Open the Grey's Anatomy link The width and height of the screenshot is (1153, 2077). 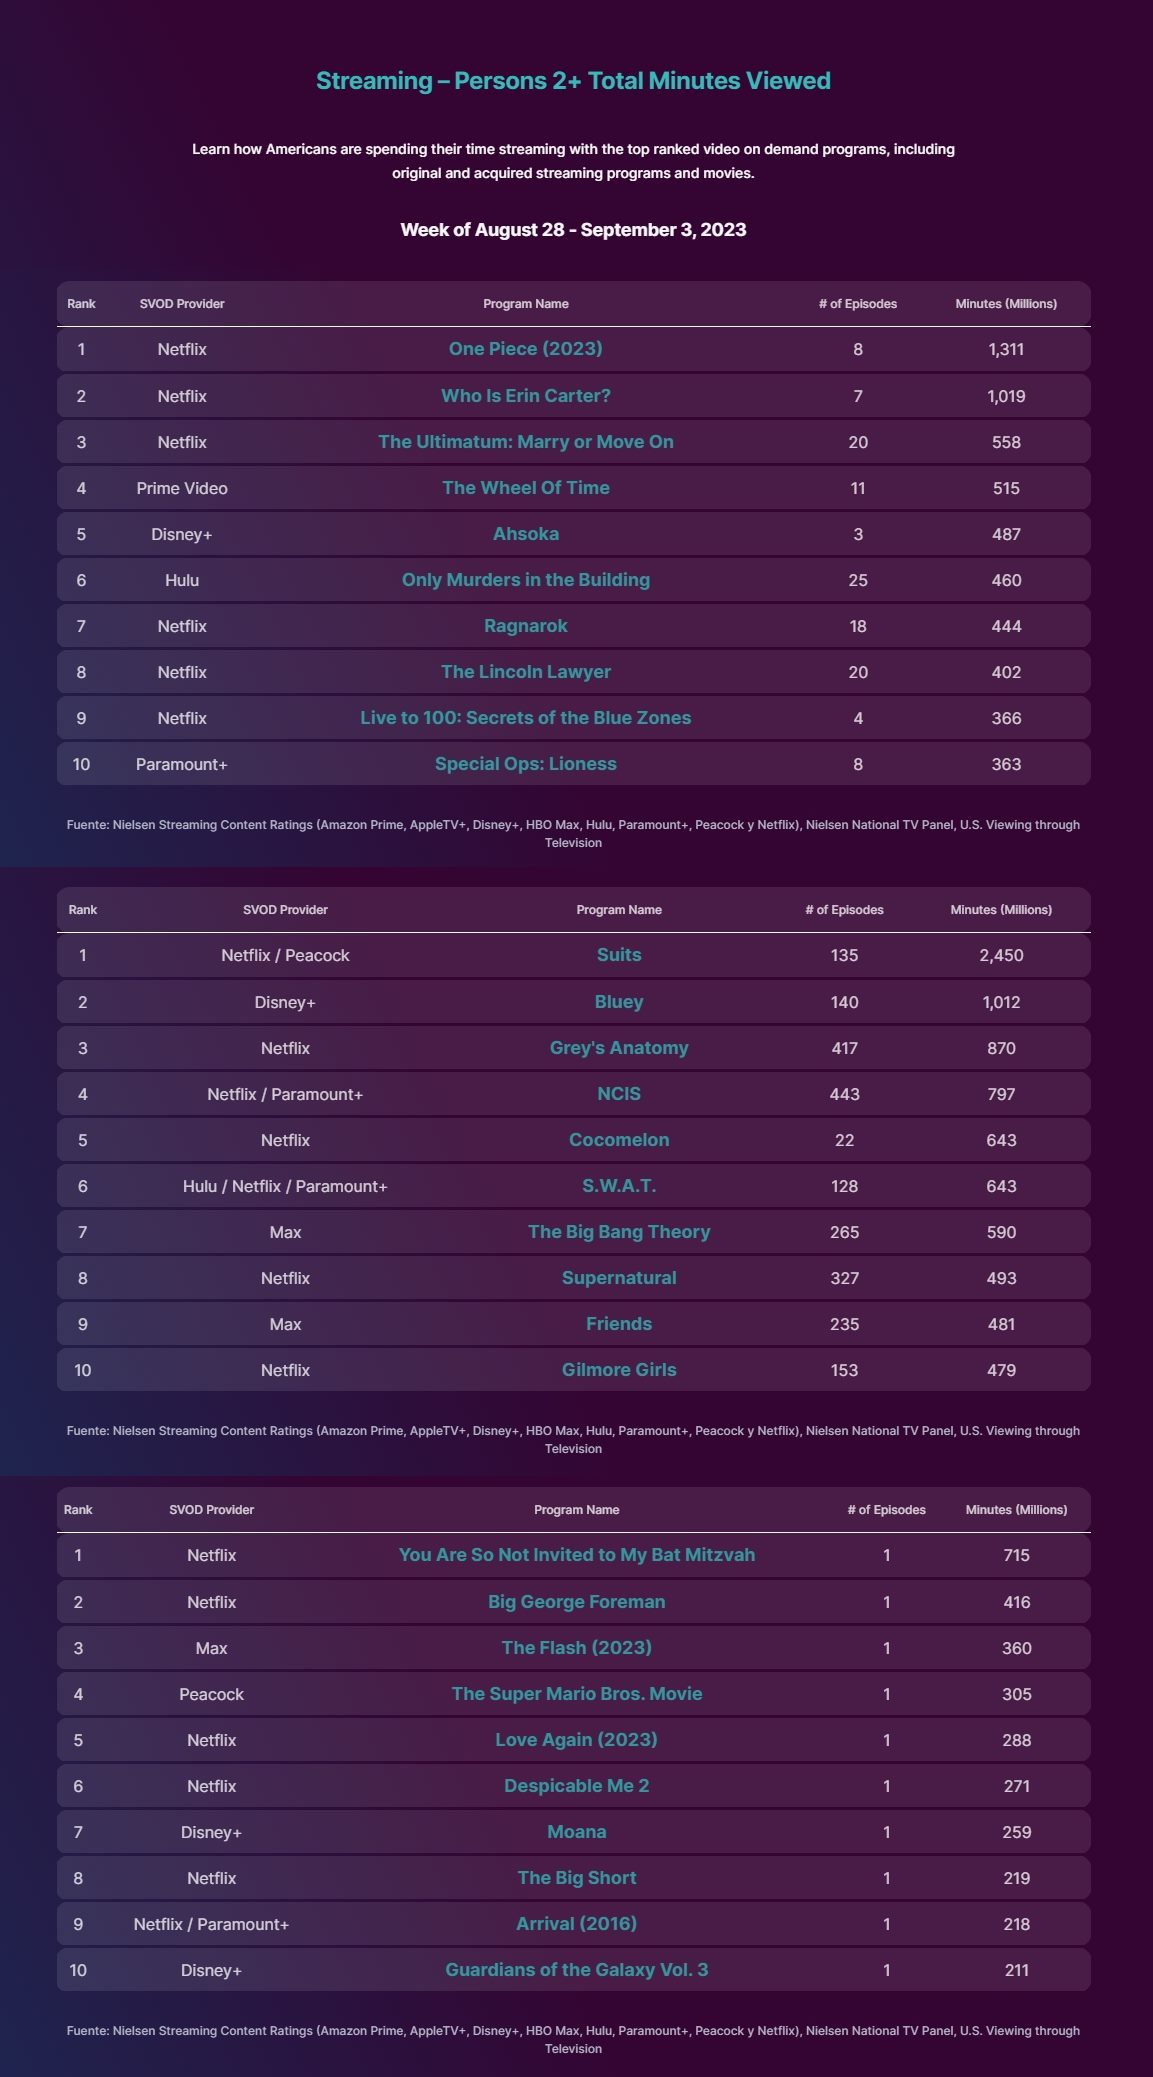point(618,1048)
